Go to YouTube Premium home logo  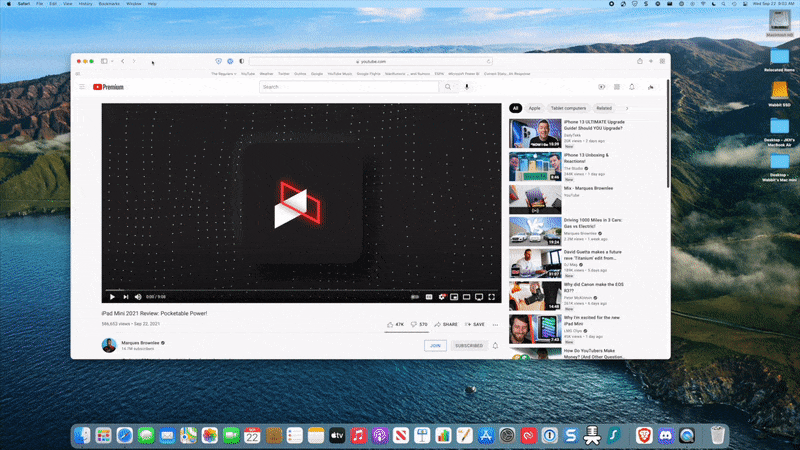(108, 87)
